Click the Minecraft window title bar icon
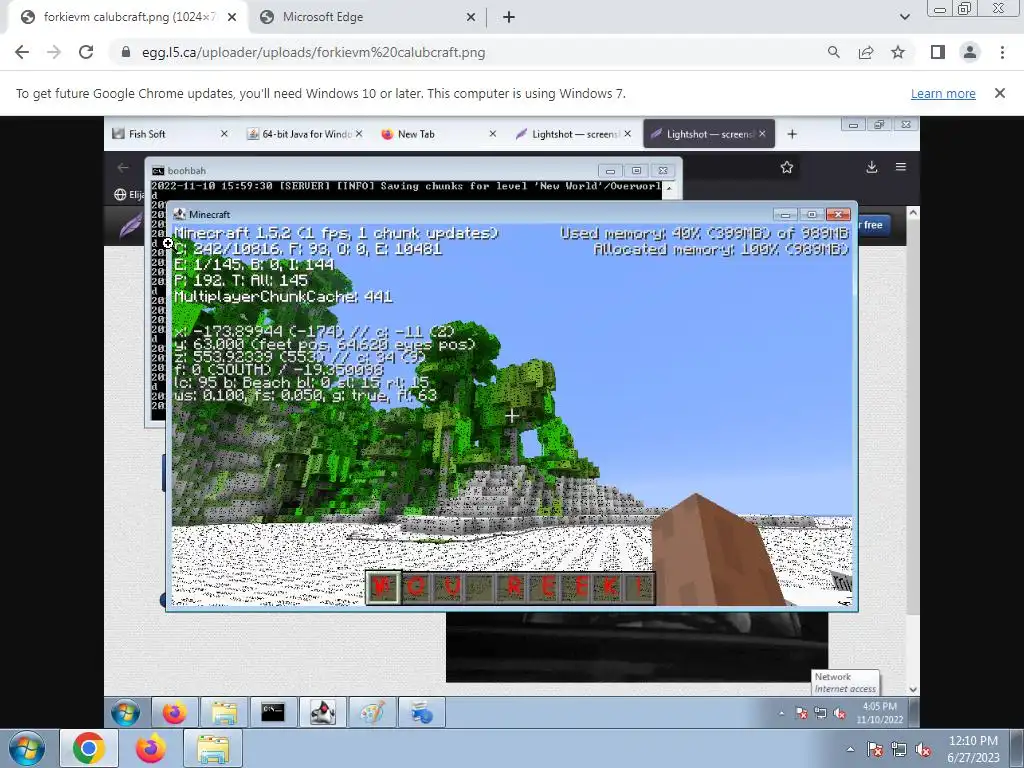This screenshot has width=1024, height=768. (x=180, y=214)
